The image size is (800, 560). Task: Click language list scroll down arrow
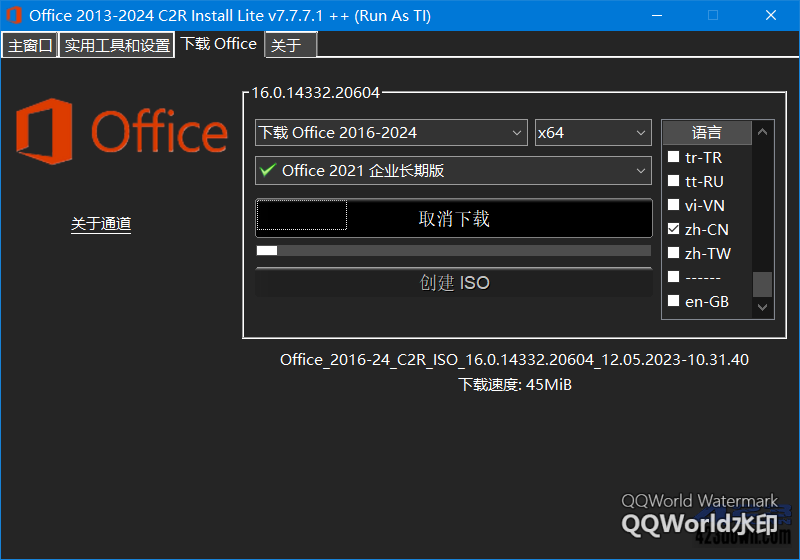coord(762,307)
